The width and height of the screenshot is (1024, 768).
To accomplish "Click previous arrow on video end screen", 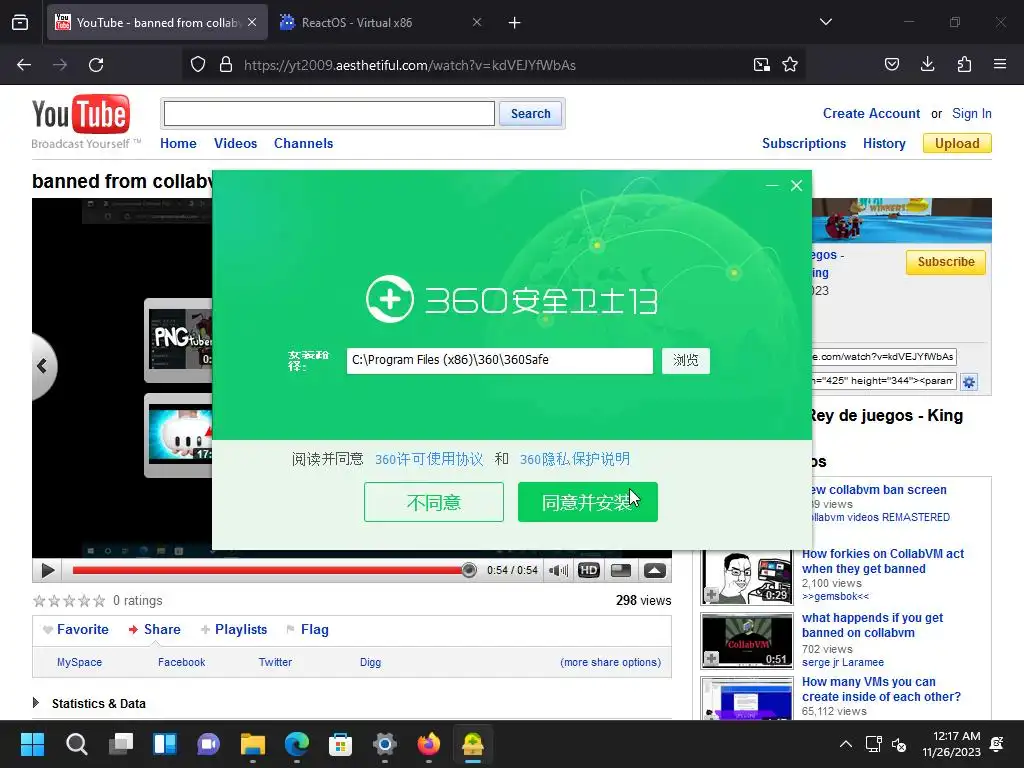I will click(x=43, y=366).
